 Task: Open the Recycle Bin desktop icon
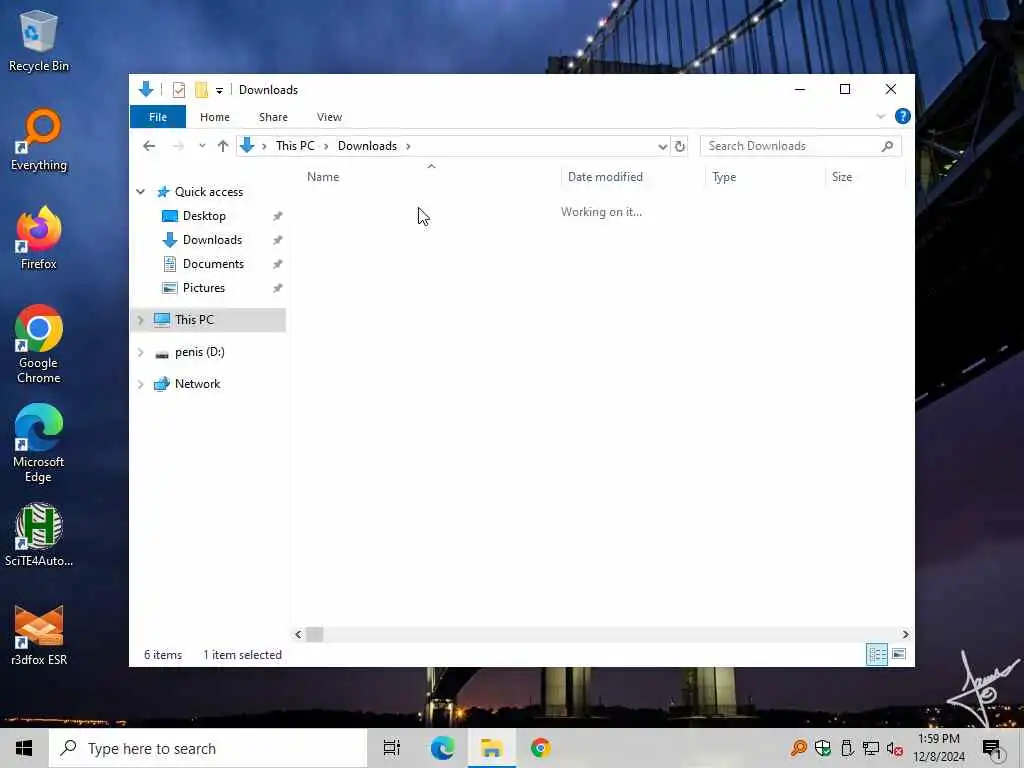tap(39, 40)
